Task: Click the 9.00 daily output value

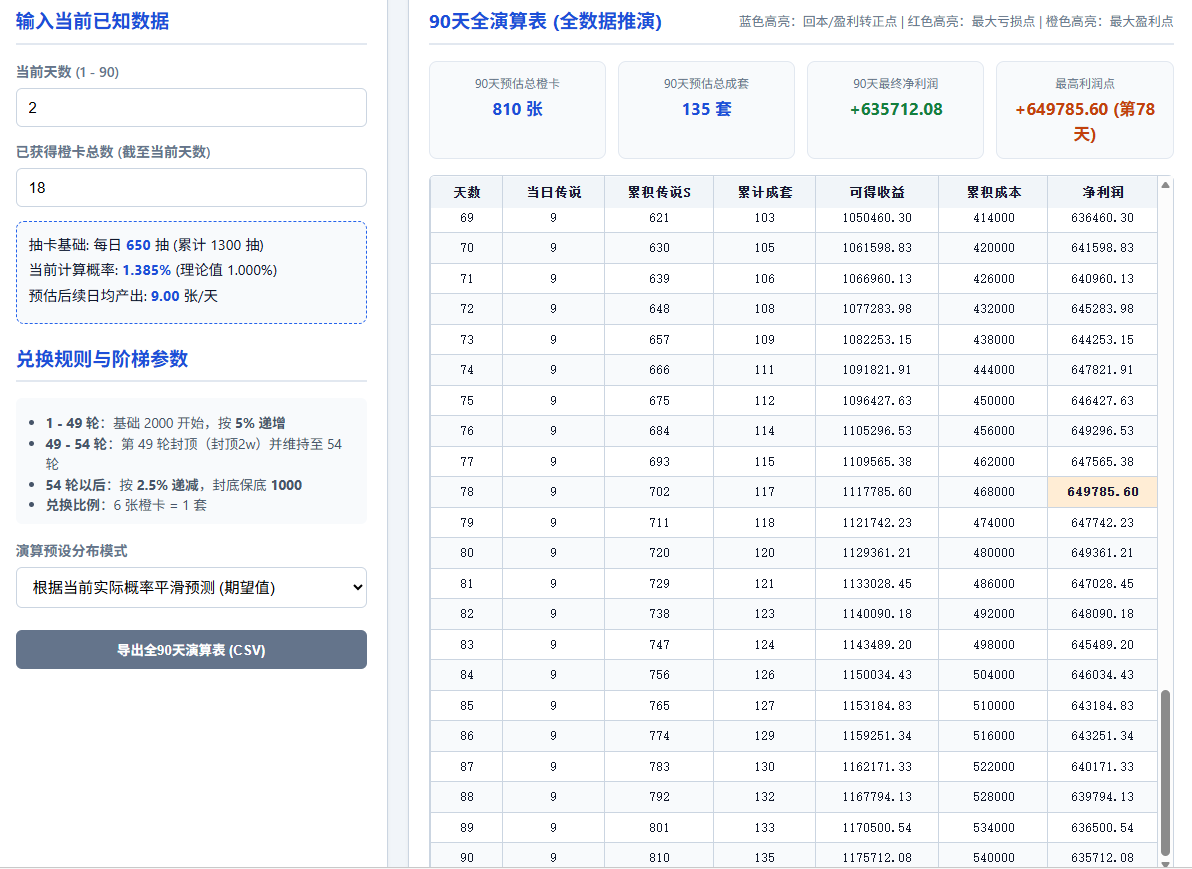Action: [165, 296]
